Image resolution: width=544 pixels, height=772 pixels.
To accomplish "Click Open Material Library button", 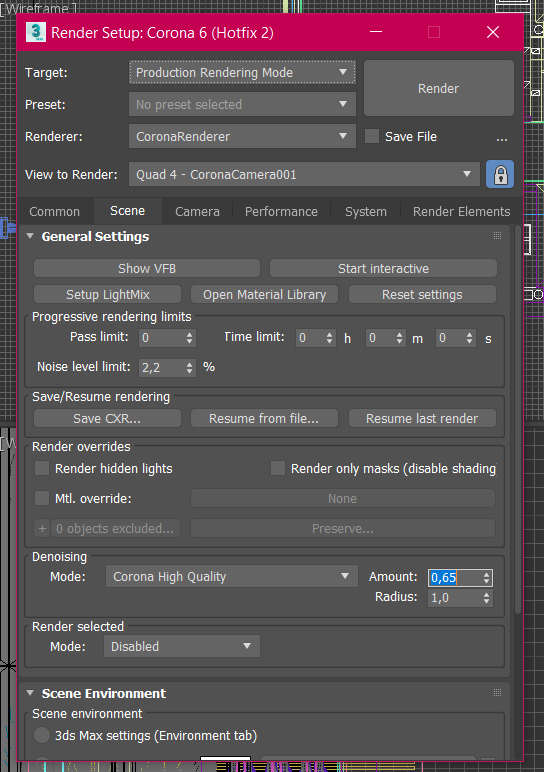I will (264, 294).
